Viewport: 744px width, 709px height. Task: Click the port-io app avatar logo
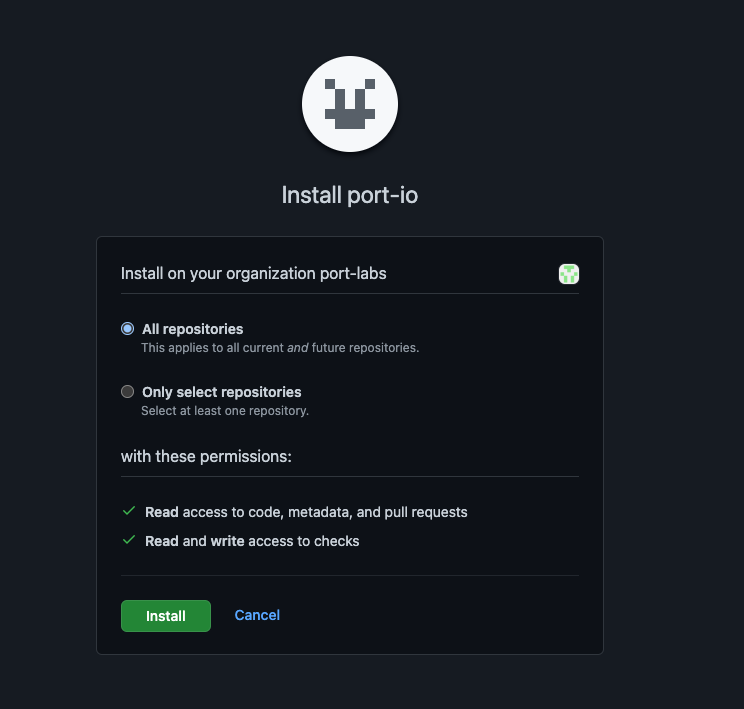click(x=350, y=104)
